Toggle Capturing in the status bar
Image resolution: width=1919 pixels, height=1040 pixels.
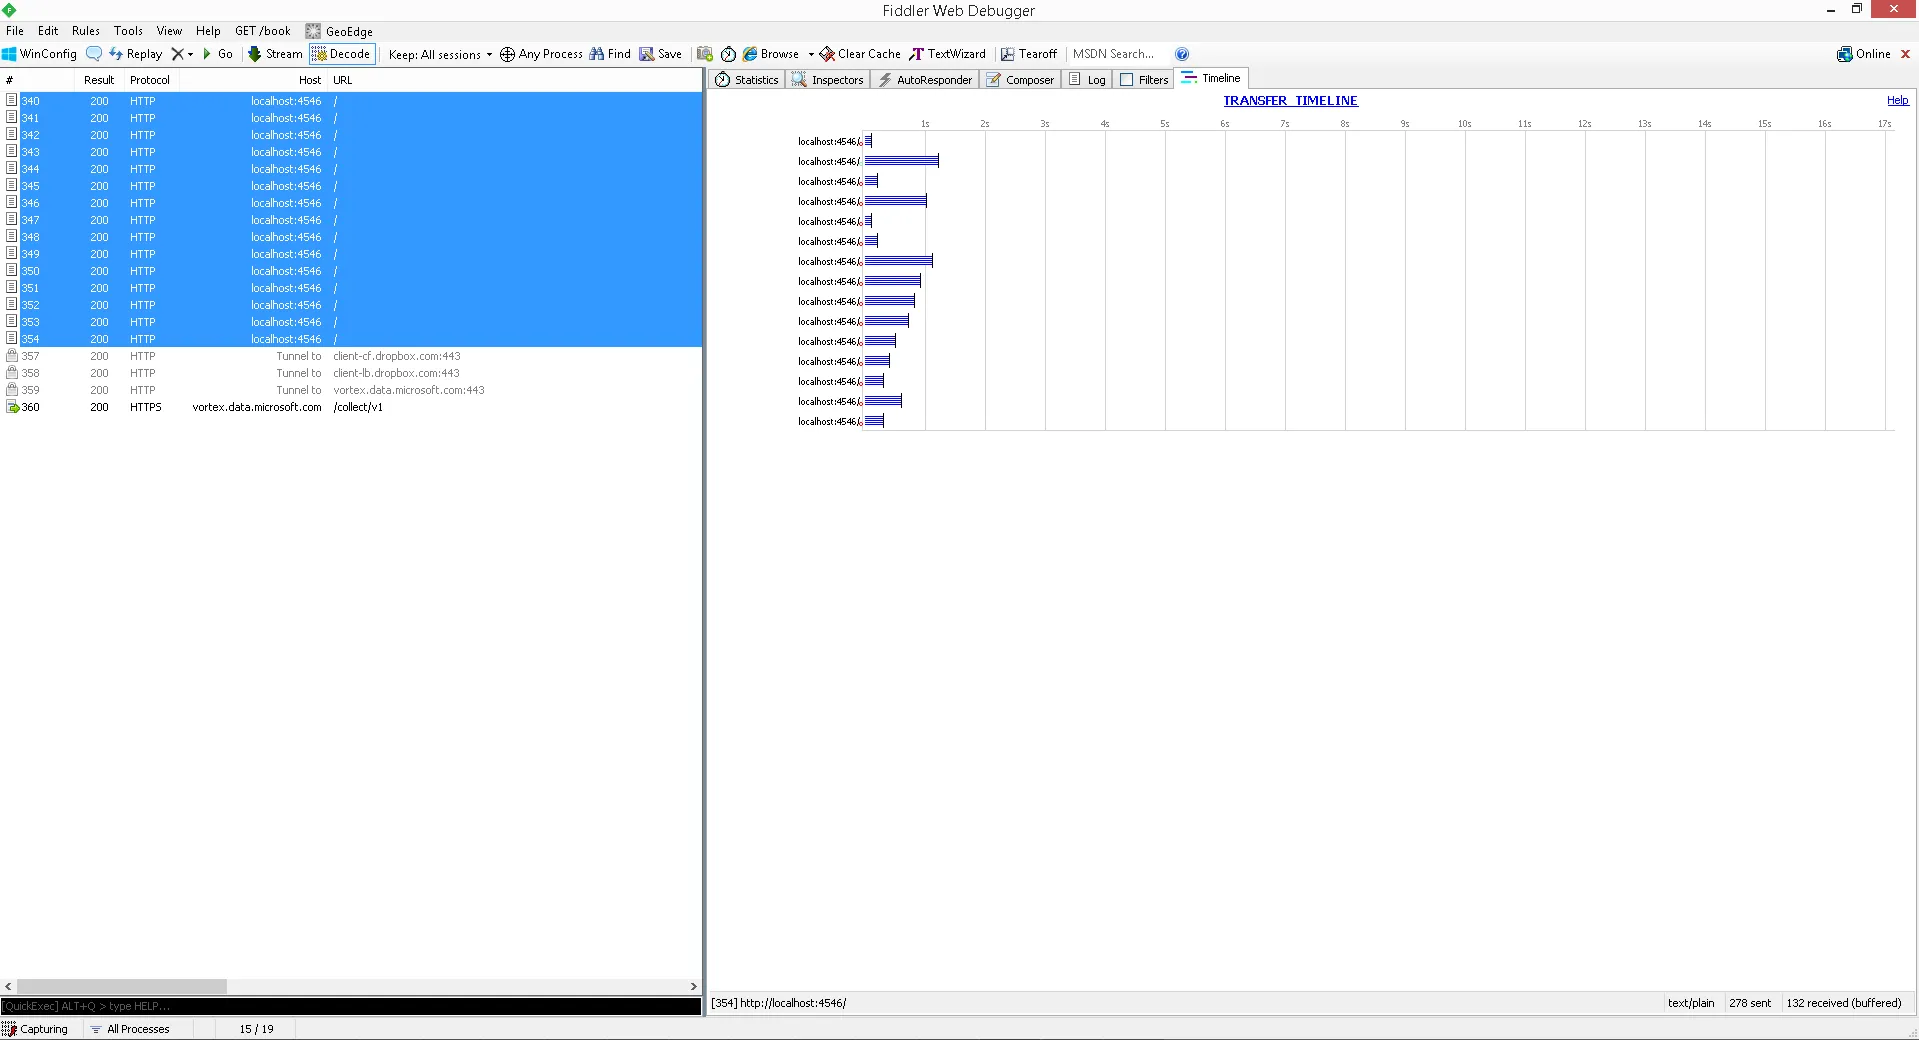(x=36, y=1029)
